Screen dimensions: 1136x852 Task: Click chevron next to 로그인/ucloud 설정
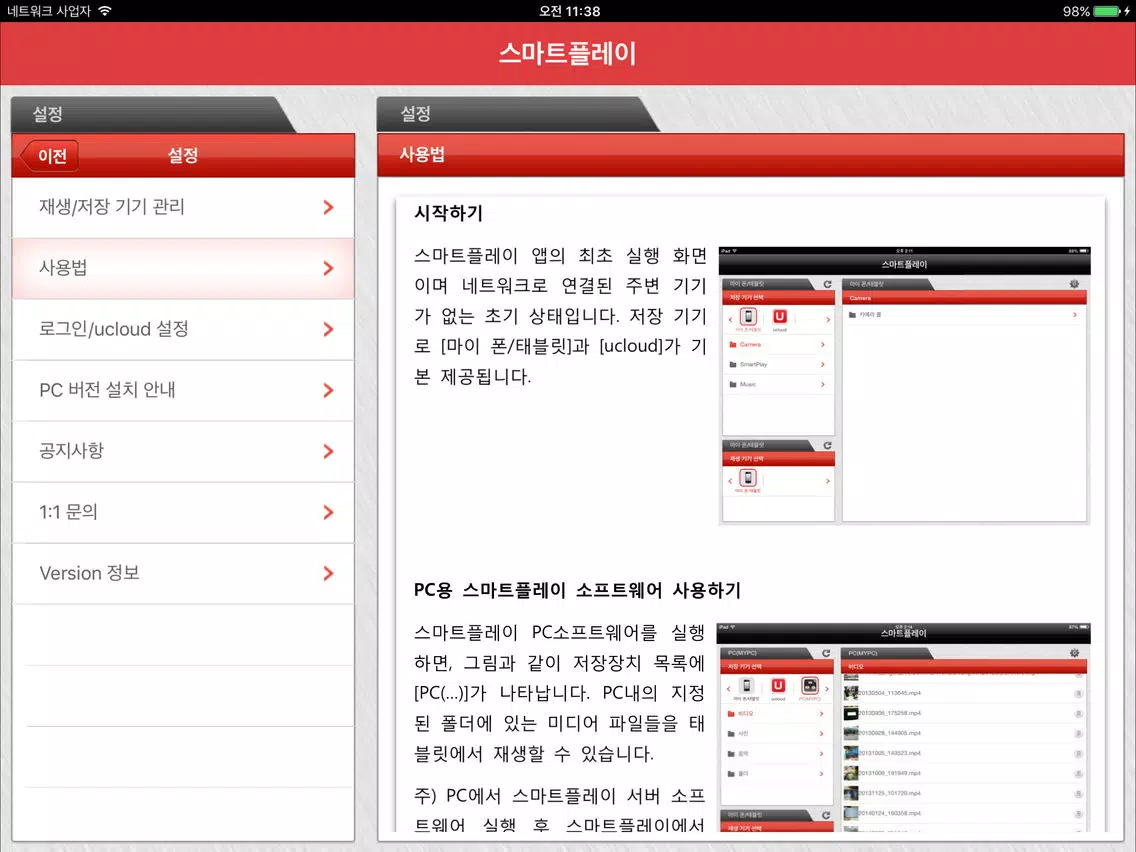point(328,329)
